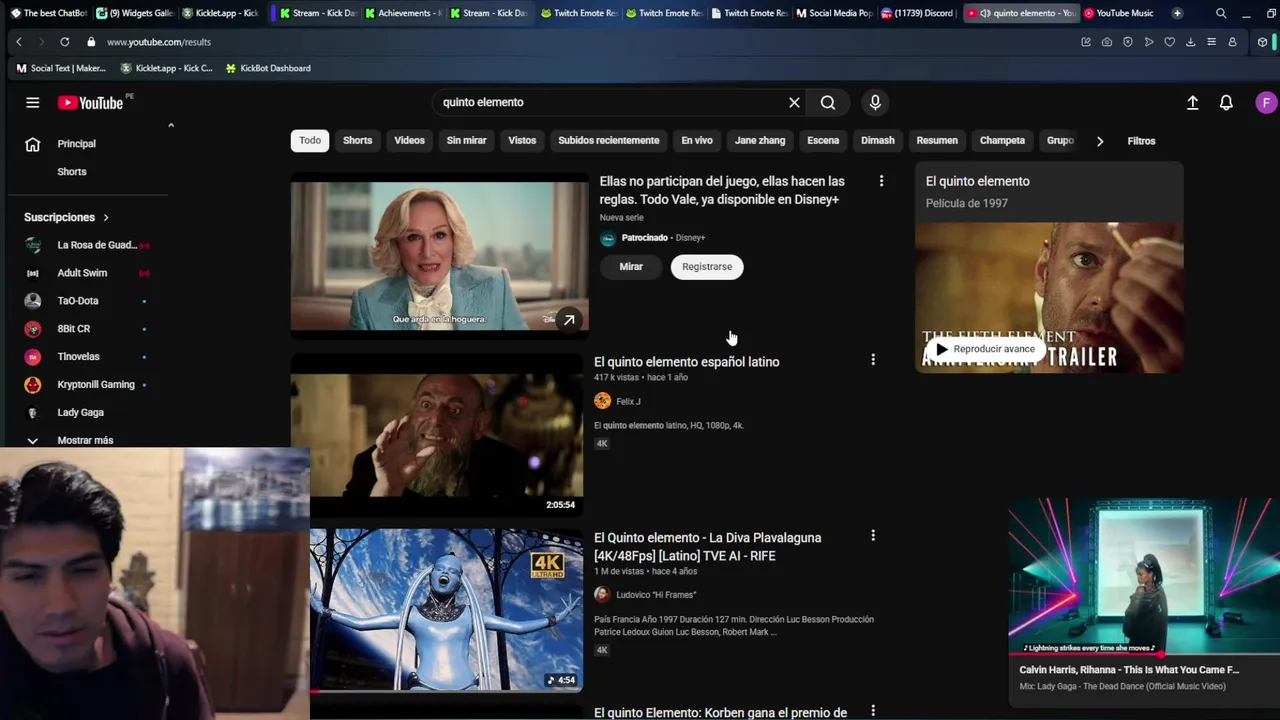The height and width of the screenshot is (720, 1280).
Task: Open options for Korben gana el premio video
Action: pos(873,711)
